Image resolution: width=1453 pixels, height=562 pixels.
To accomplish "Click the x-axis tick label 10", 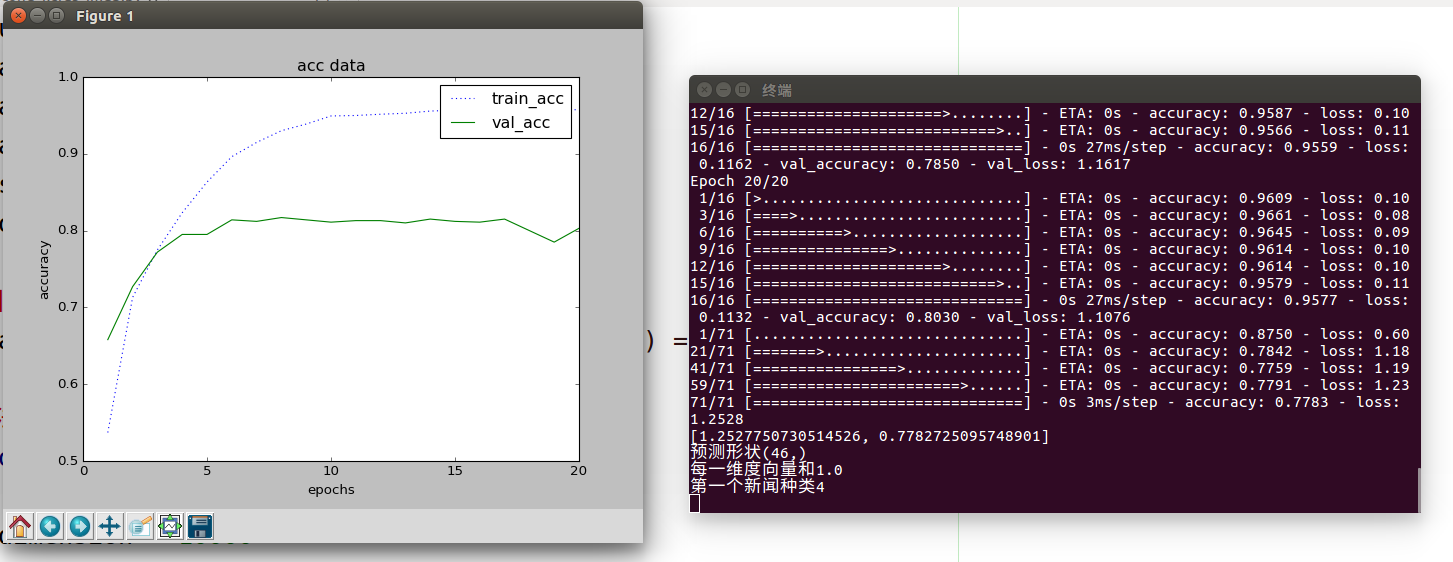I will 331,471.
